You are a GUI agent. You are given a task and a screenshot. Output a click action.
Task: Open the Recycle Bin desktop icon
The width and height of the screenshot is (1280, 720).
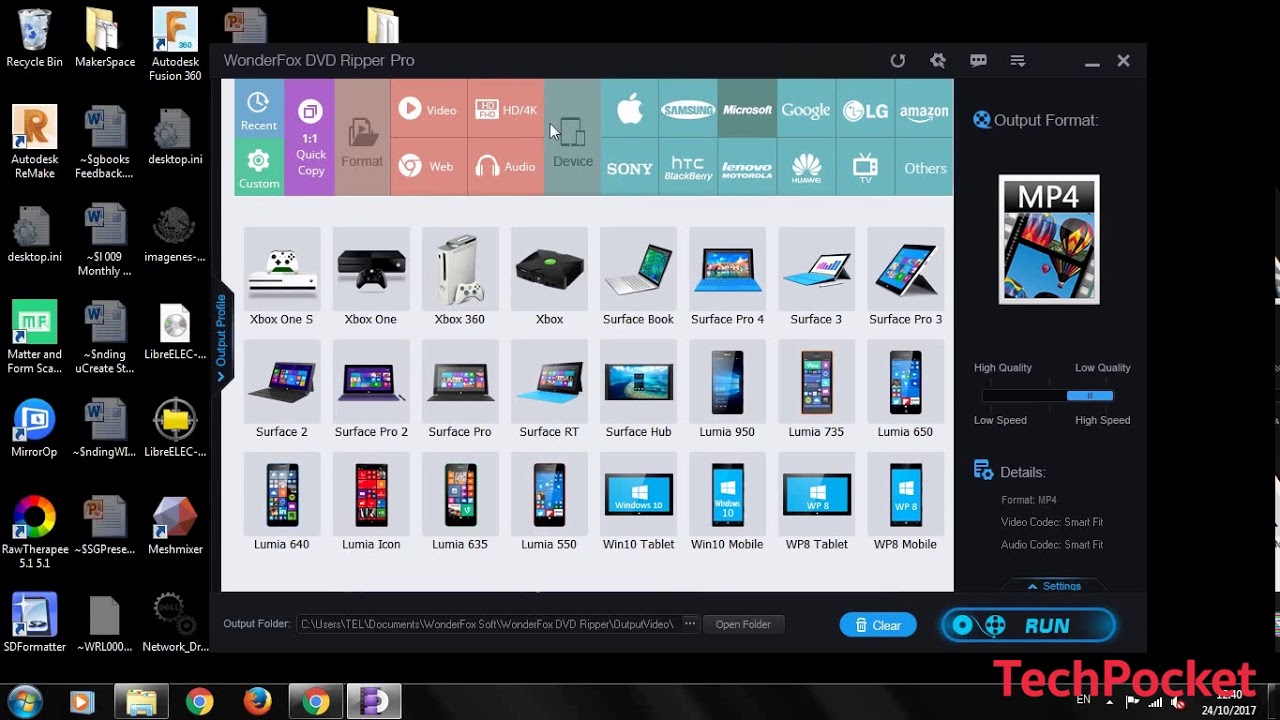[34, 38]
